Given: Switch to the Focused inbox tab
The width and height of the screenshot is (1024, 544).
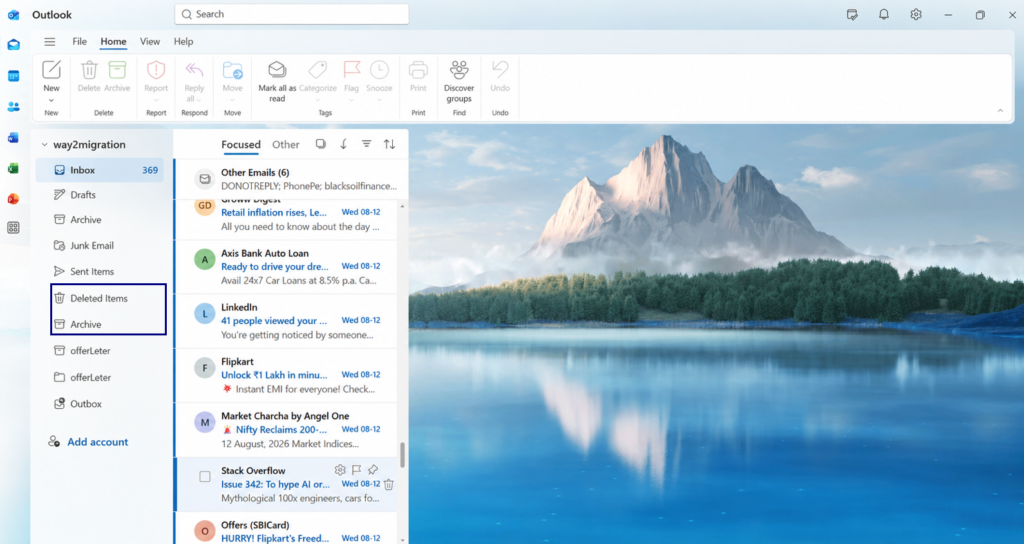Looking at the screenshot, I should [241, 144].
